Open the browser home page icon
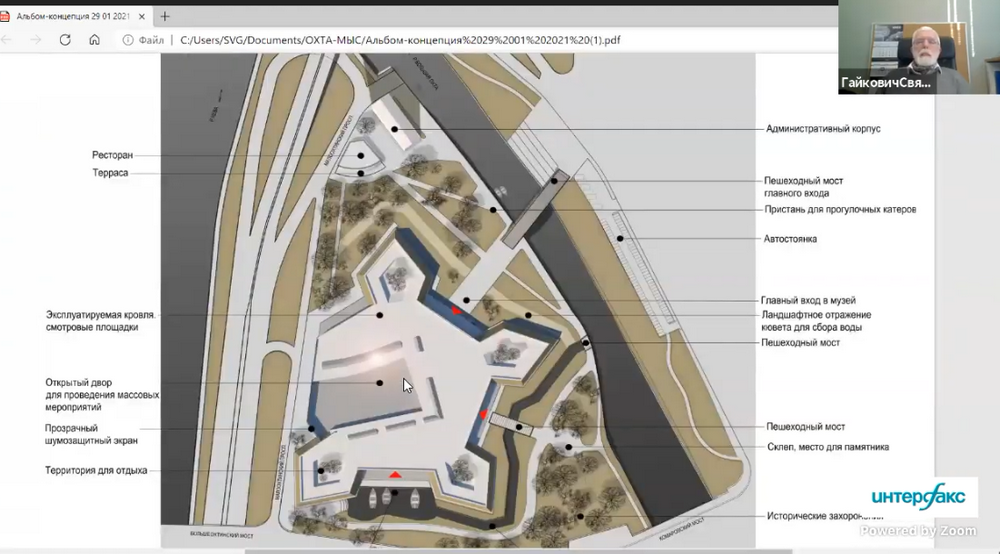The height and width of the screenshot is (554, 1000). tap(94, 40)
